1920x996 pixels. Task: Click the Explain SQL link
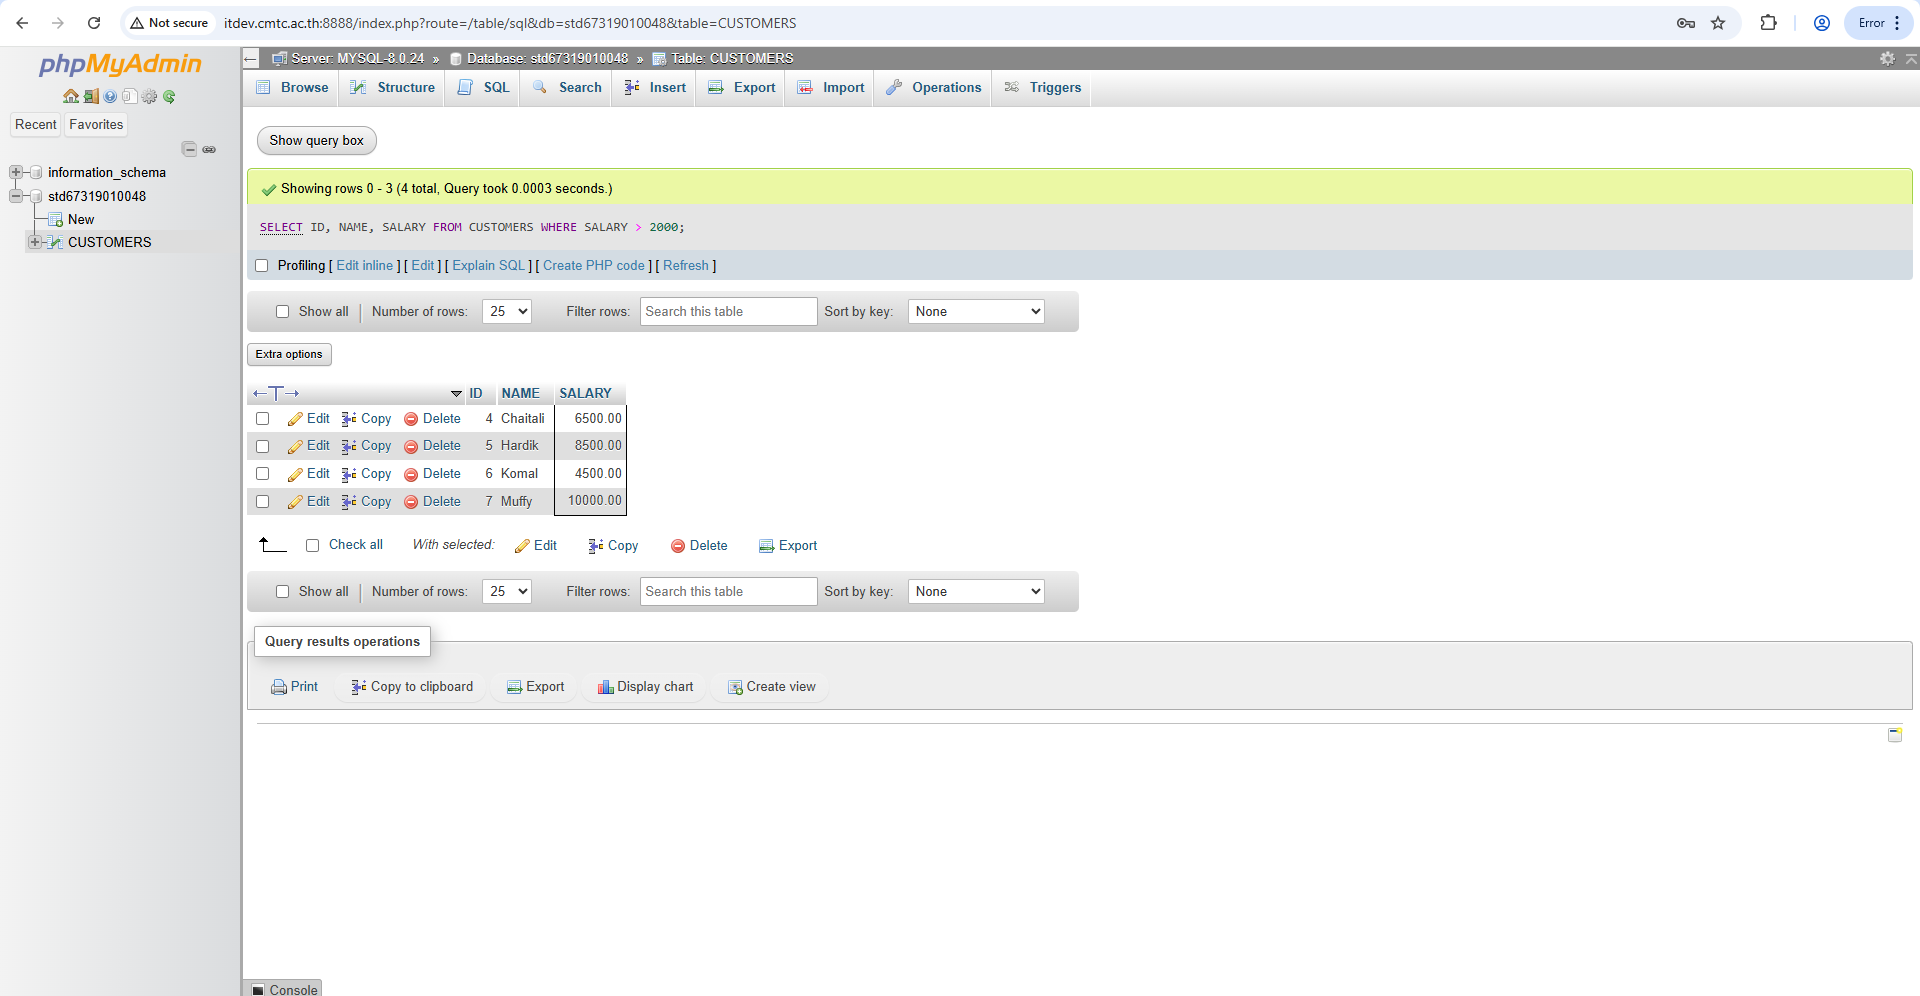click(488, 266)
